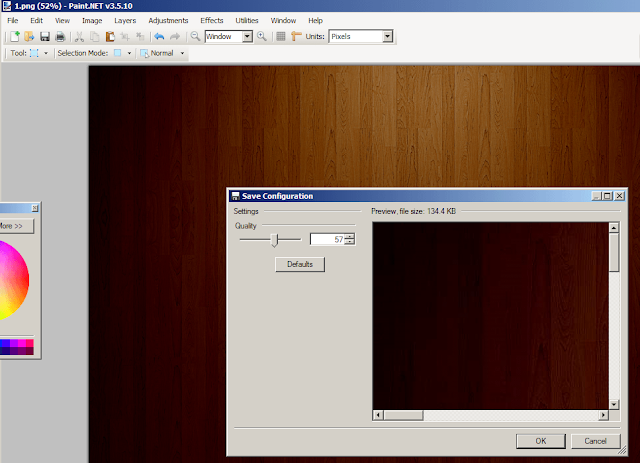Click the Zoom Out magnifier
640x463 pixels.
pyautogui.click(x=195, y=36)
